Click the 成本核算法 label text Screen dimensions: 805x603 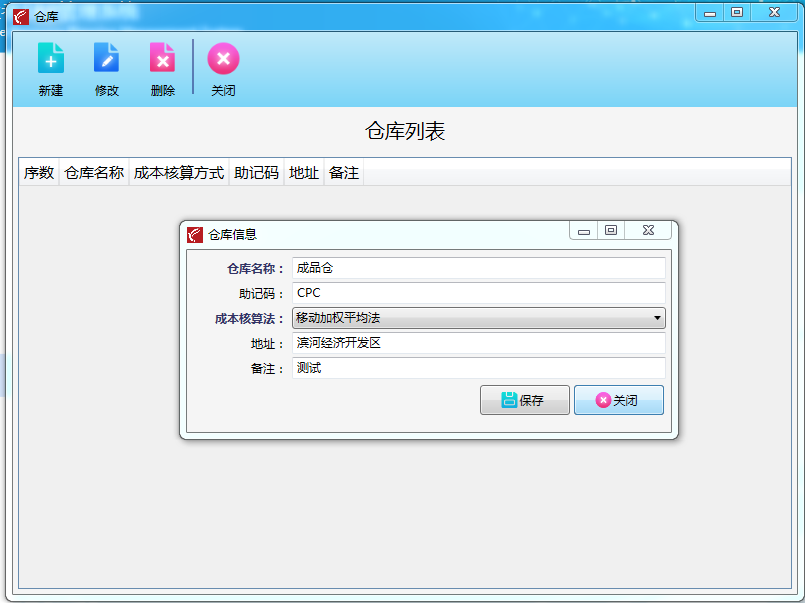click(x=250, y=319)
